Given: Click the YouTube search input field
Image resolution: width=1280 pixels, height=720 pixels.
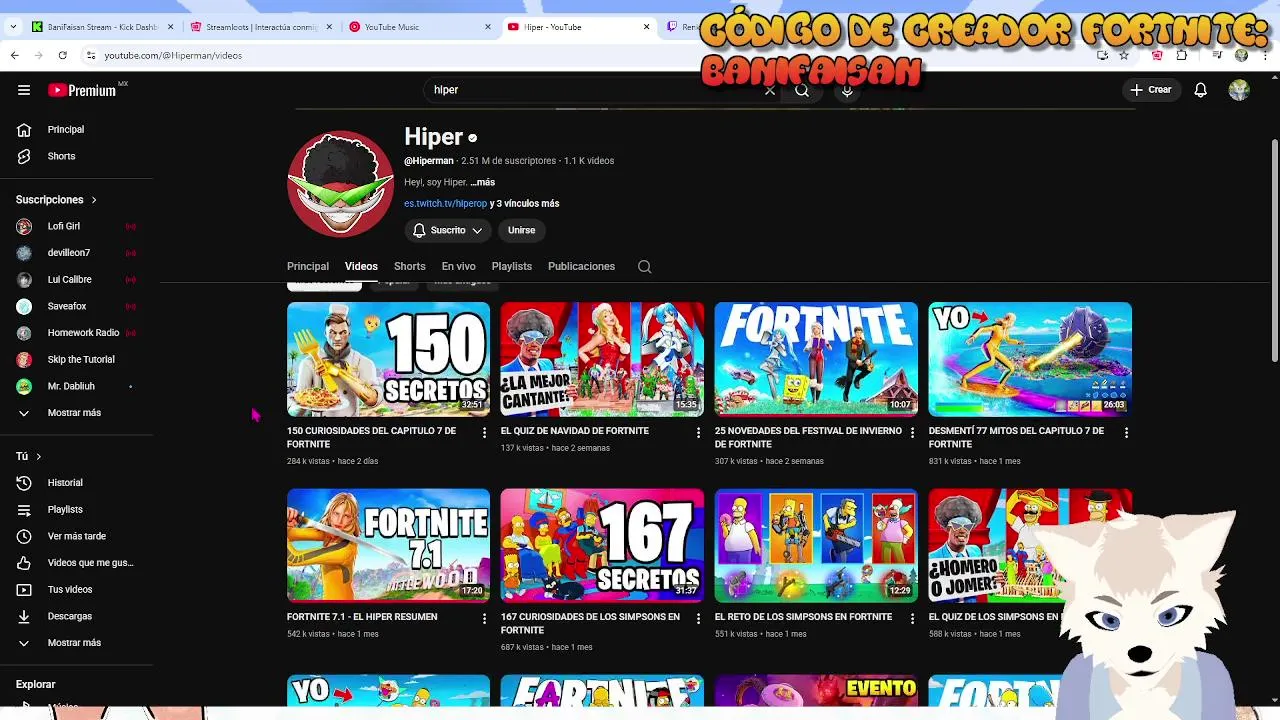Looking at the screenshot, I should (595, 90).
